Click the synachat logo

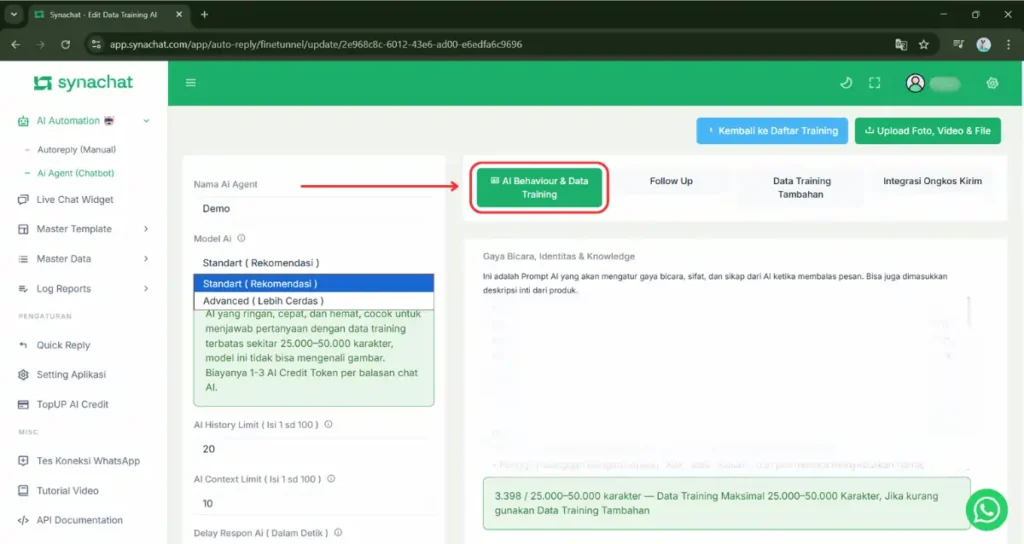tap(83, 82)
